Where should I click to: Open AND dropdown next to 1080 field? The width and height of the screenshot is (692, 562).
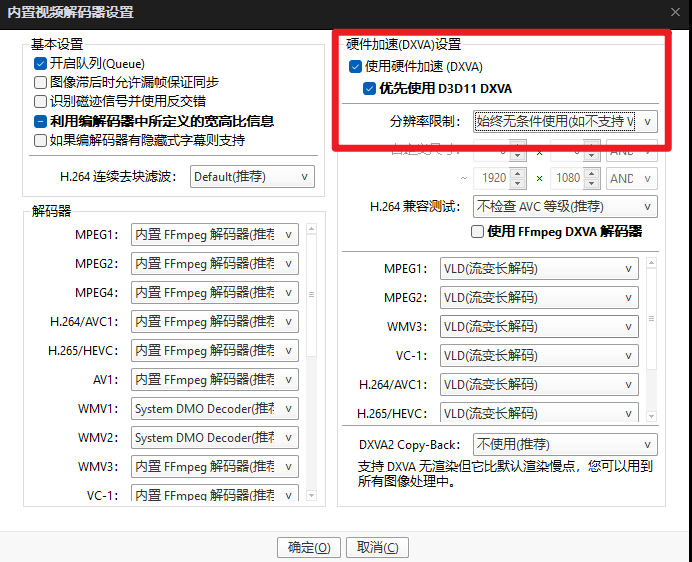click(x=632, y=178)
